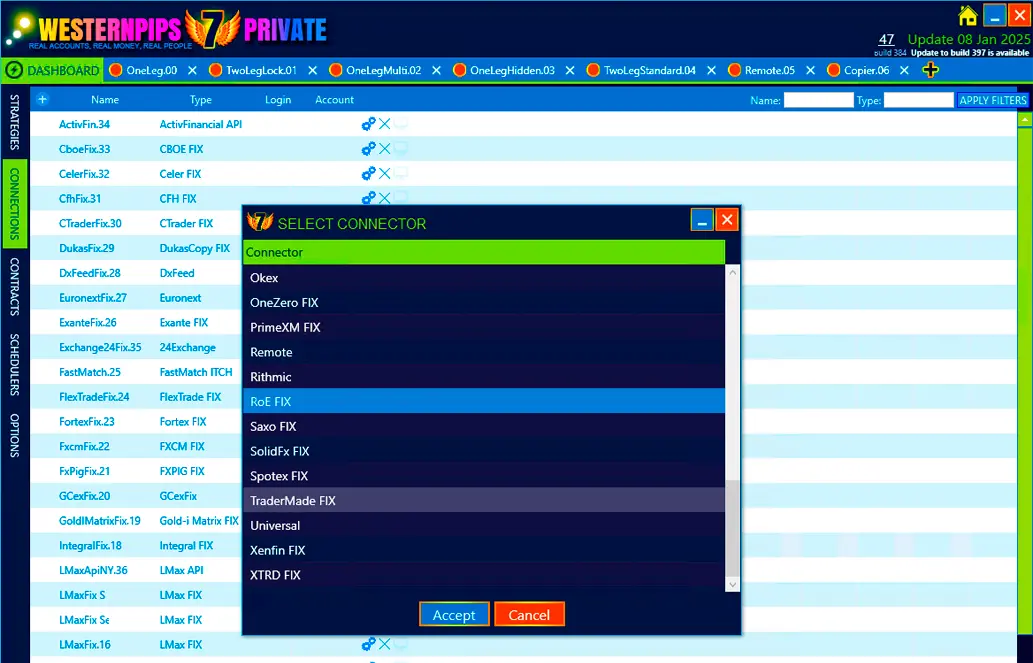
Task: Delete CboeFix.33 connection with X icon
Action: tap(385, 149)
